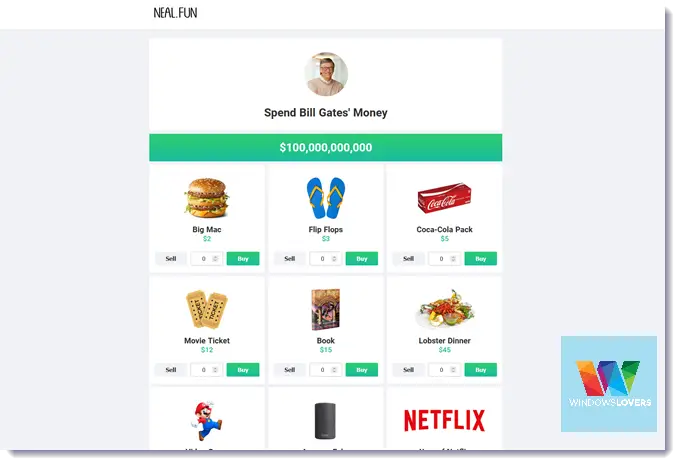The width and height of the screenshot is (680, 465).
Task: Click the WindowsLovers logo
Action: click(609, 384)
